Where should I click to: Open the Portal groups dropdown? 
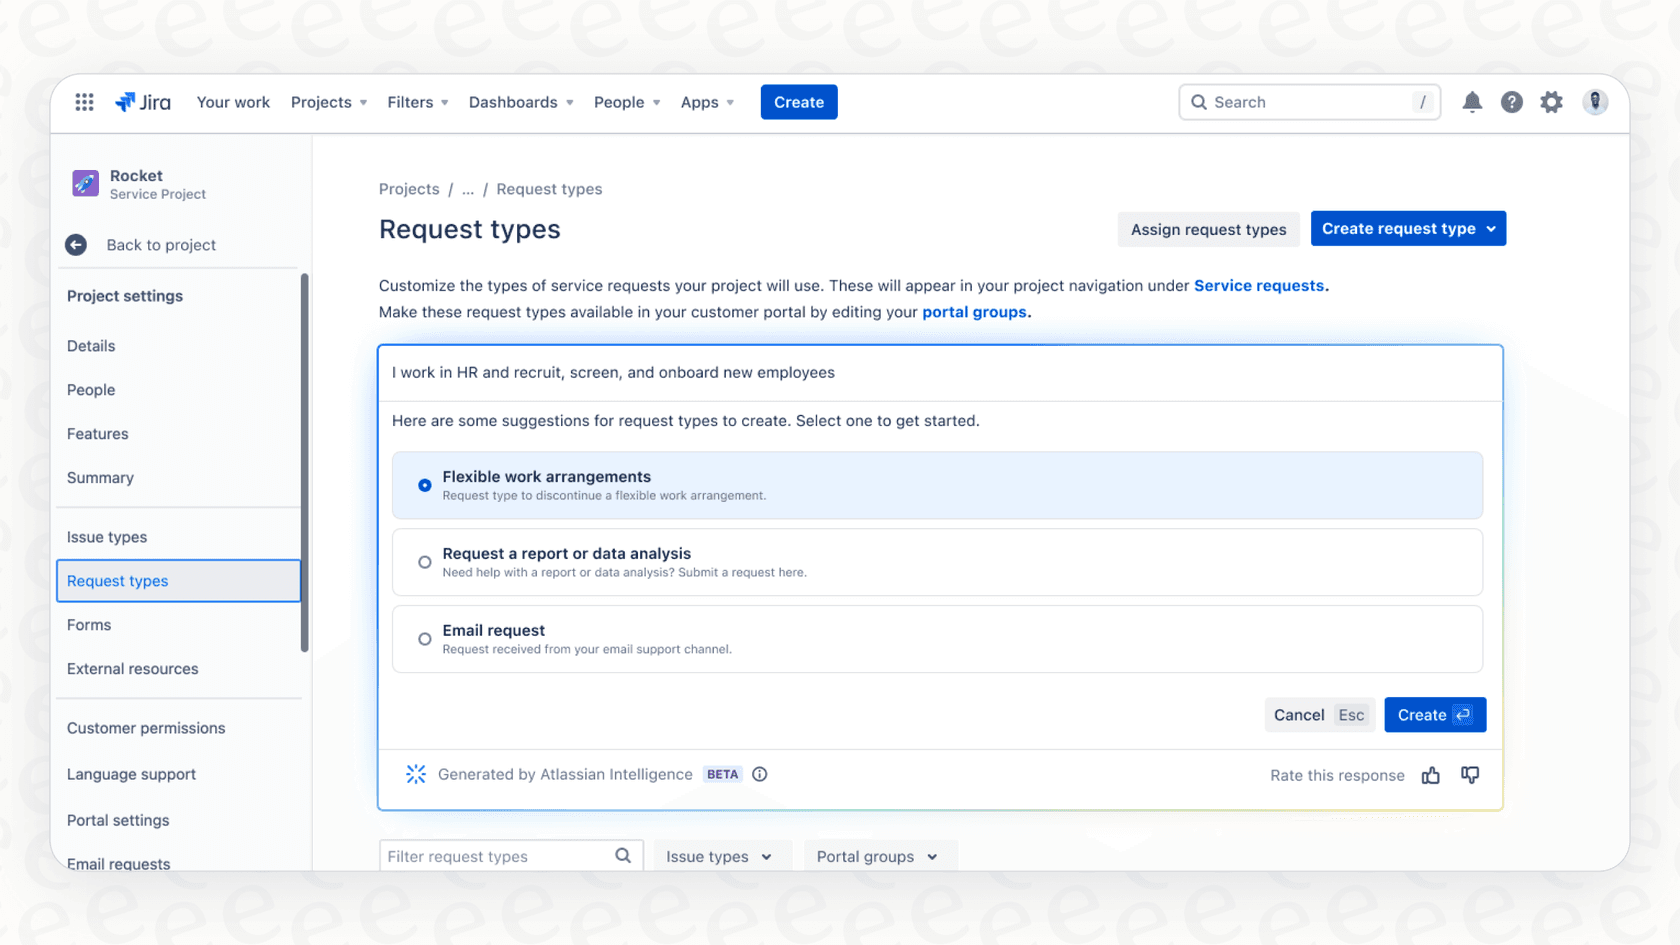click(878, 856)
